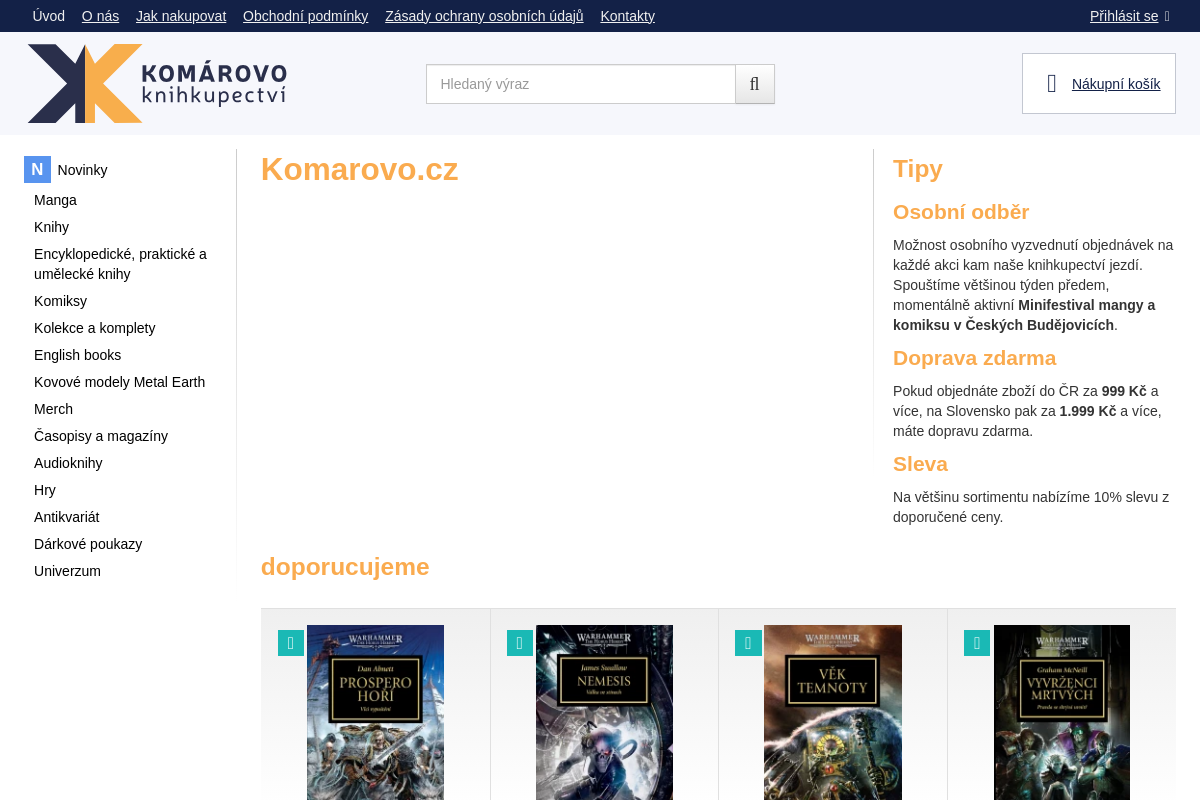Click teal badge on Věk temnoty book
Viewport: 1200px width, 800px height.
(748, 643)
